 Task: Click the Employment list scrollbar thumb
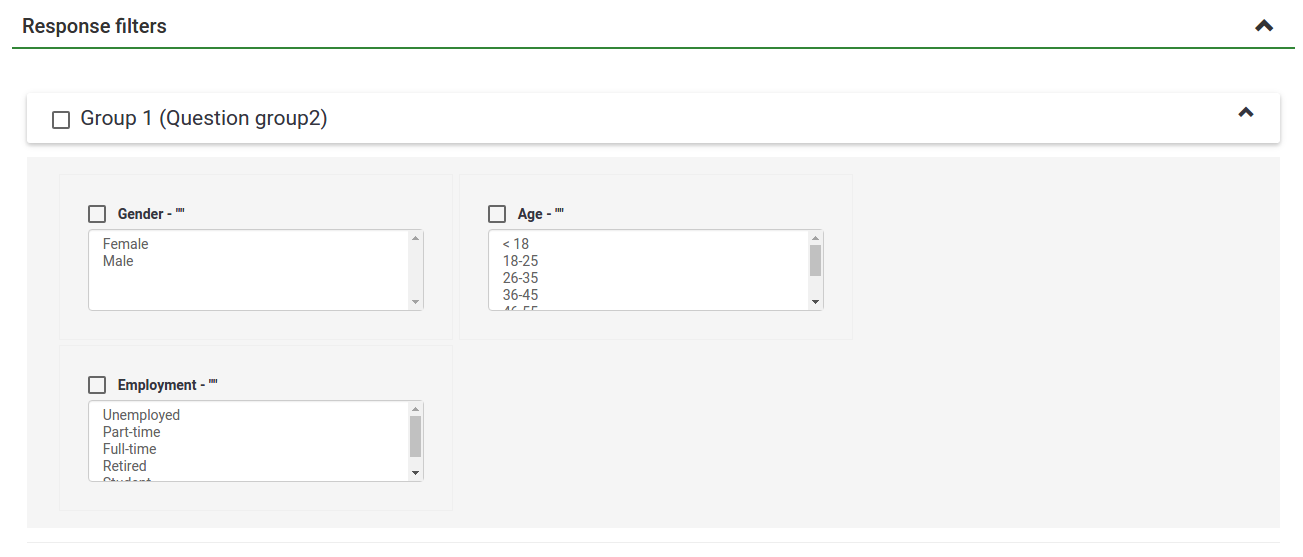pos(415,436)
